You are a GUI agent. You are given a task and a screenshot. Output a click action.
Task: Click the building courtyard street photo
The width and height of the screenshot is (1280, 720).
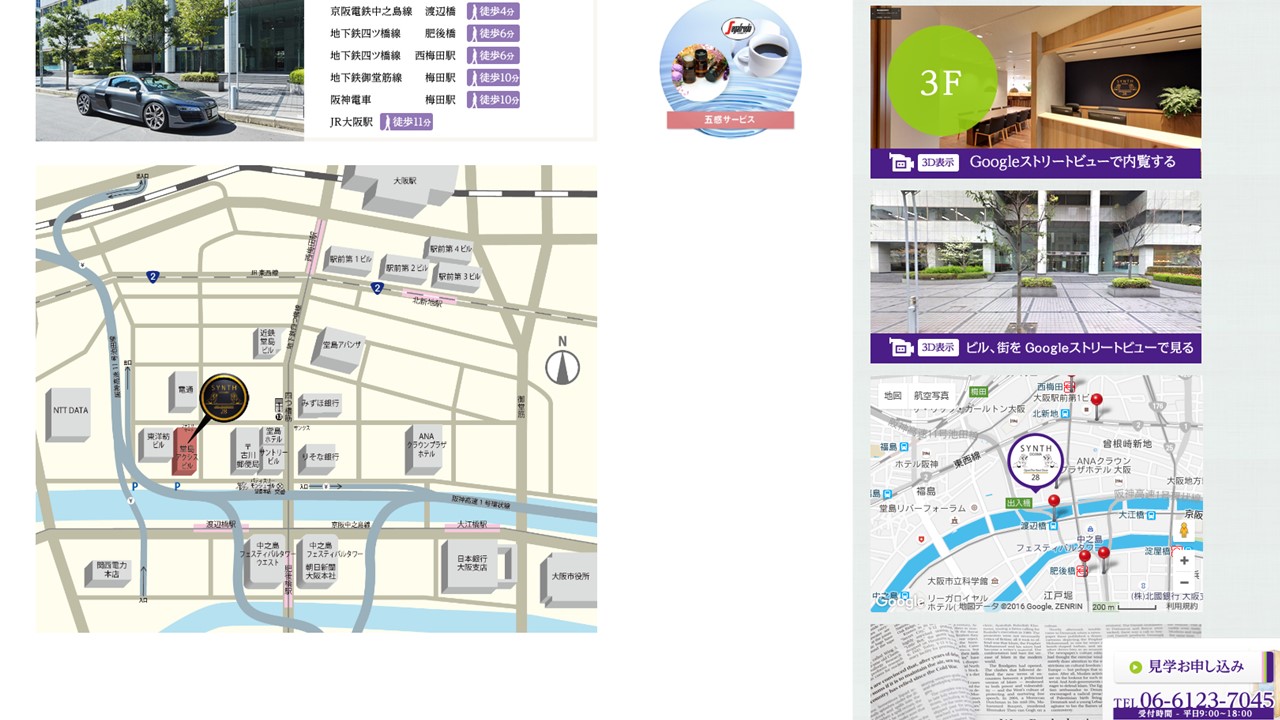pyautogui.click(x=1035, y=260)
